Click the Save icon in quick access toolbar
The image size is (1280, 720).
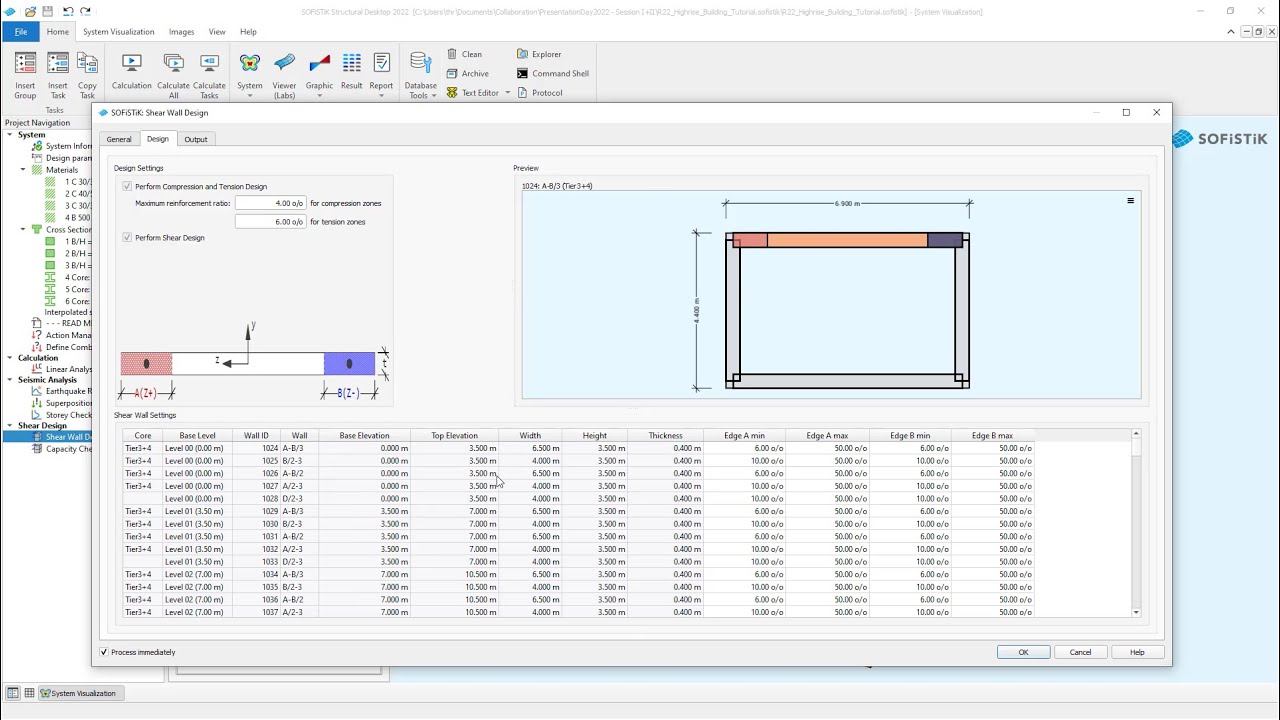48,12
